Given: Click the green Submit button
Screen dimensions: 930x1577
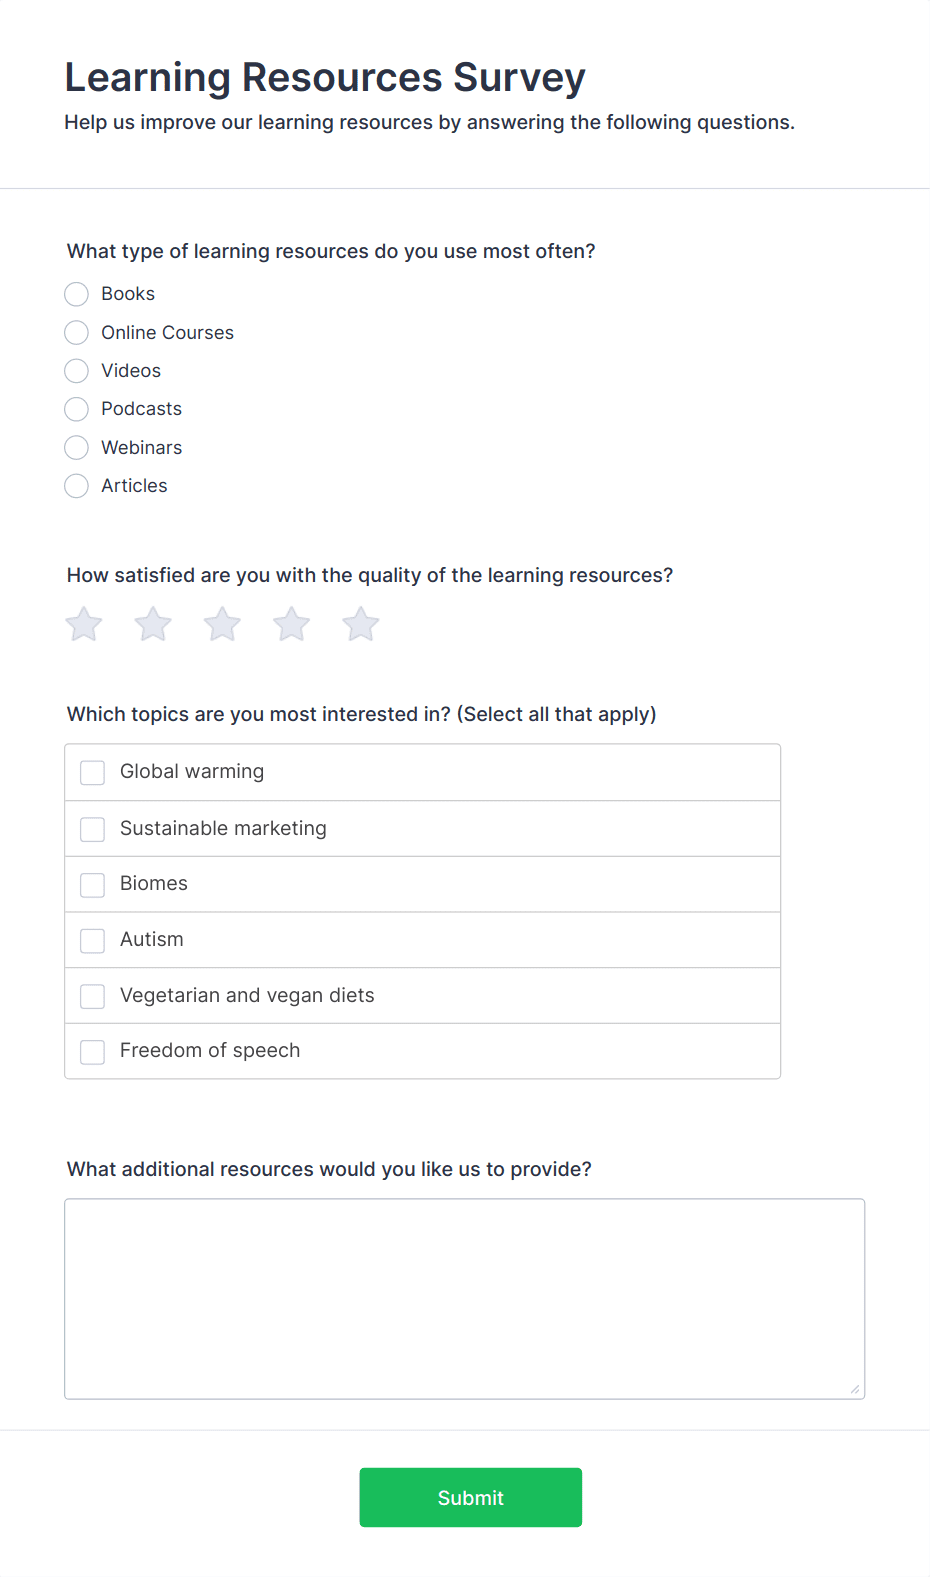Looking at the screenshot, I should (471, 1497).
